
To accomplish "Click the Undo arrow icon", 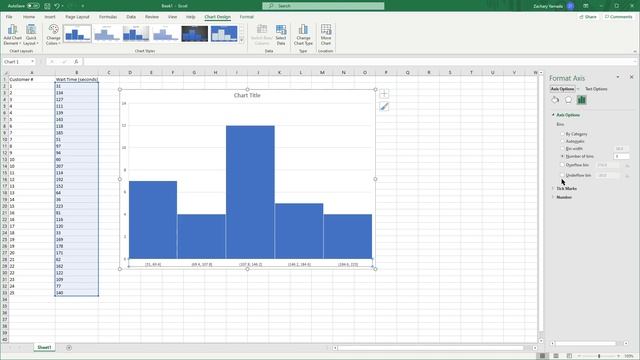I will 57,6.
